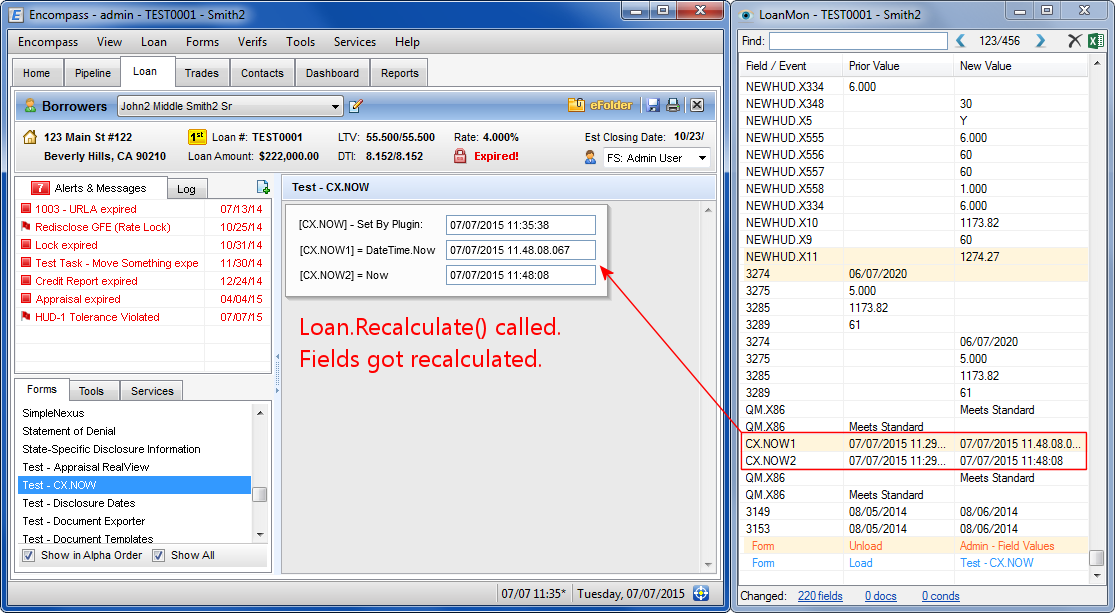Go to previous find result in LoanMon
Screen dimensions: 1115x613
[x=961, y=41]
